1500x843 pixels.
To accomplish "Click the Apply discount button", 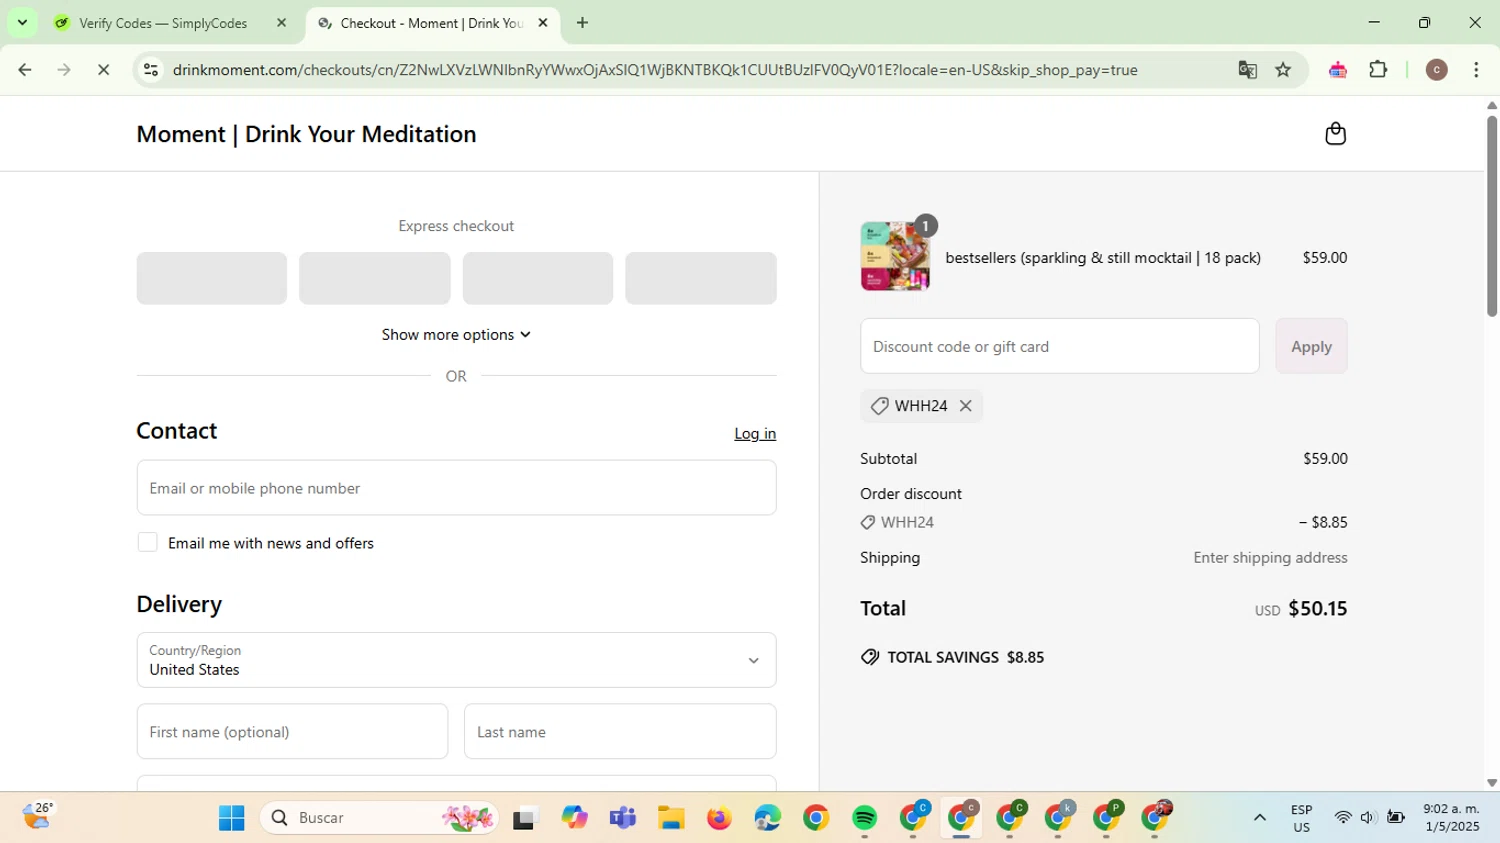I will tap(1311, 346).
